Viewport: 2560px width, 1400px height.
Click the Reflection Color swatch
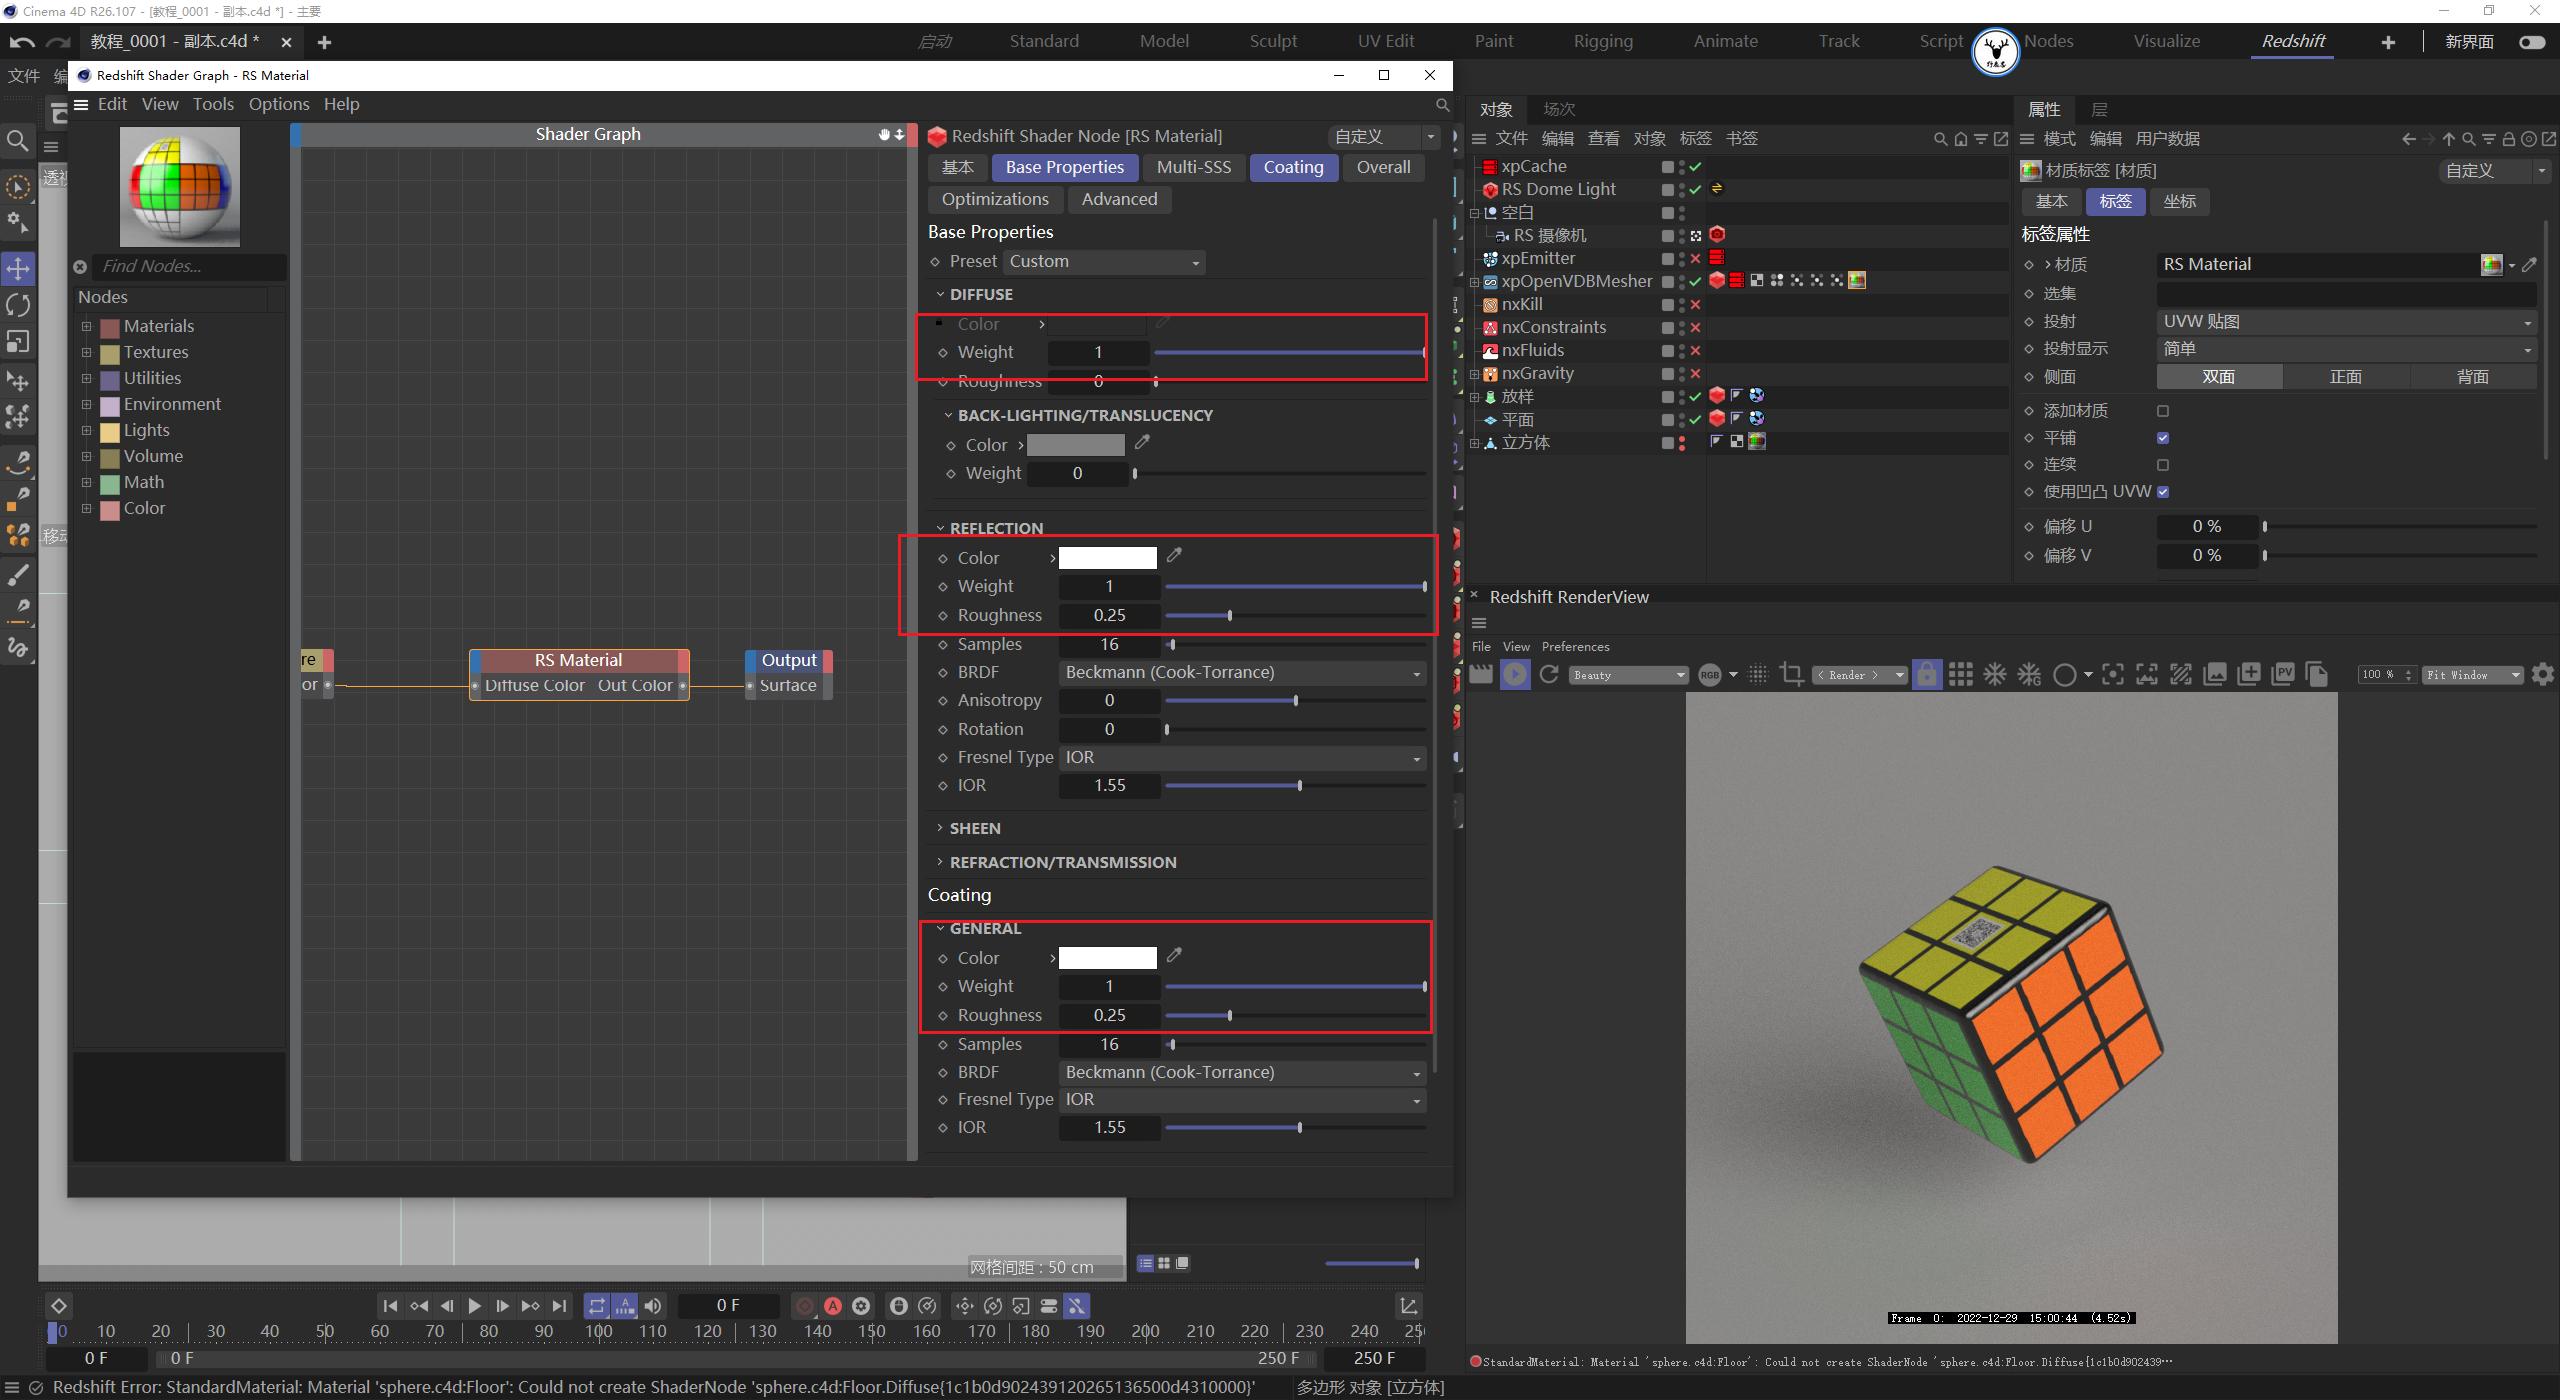coord(1106,557)
